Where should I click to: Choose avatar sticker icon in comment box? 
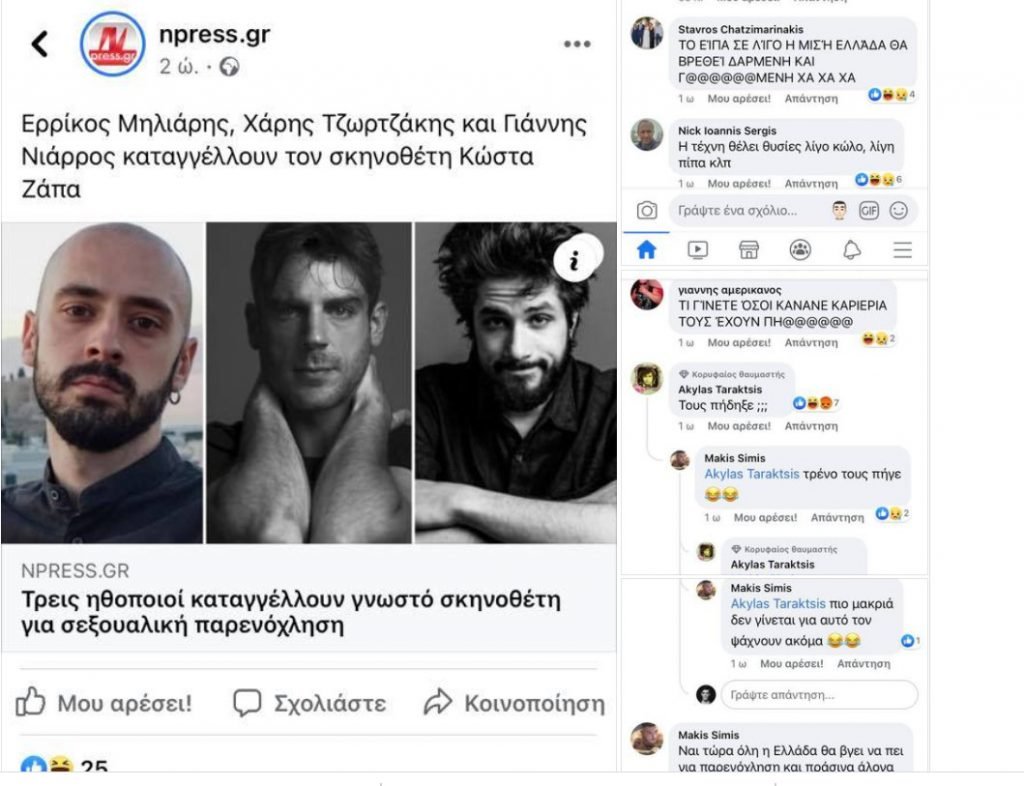[839, 210]
